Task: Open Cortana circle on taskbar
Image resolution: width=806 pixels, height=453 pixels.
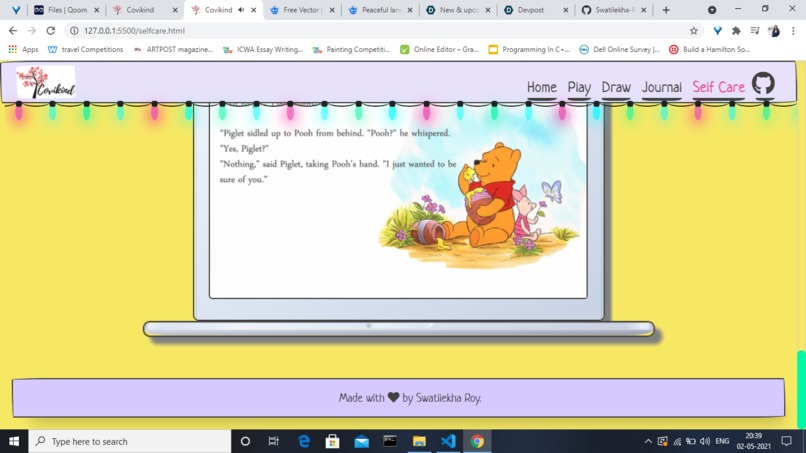Action: coord(245,441)
